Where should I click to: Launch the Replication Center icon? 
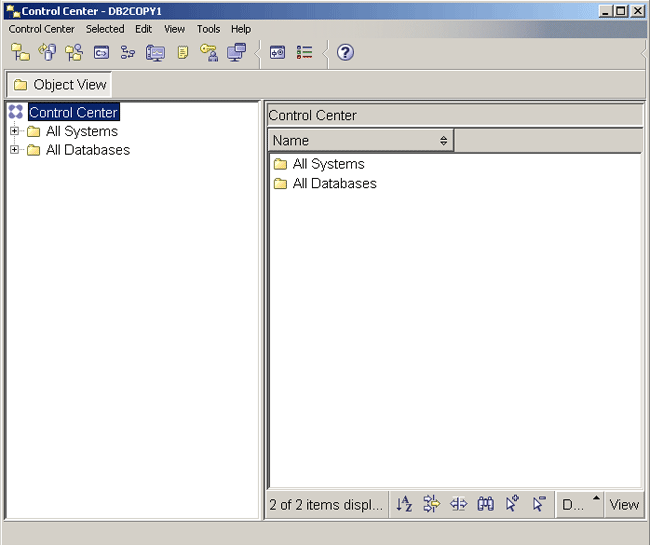point(47,53)
